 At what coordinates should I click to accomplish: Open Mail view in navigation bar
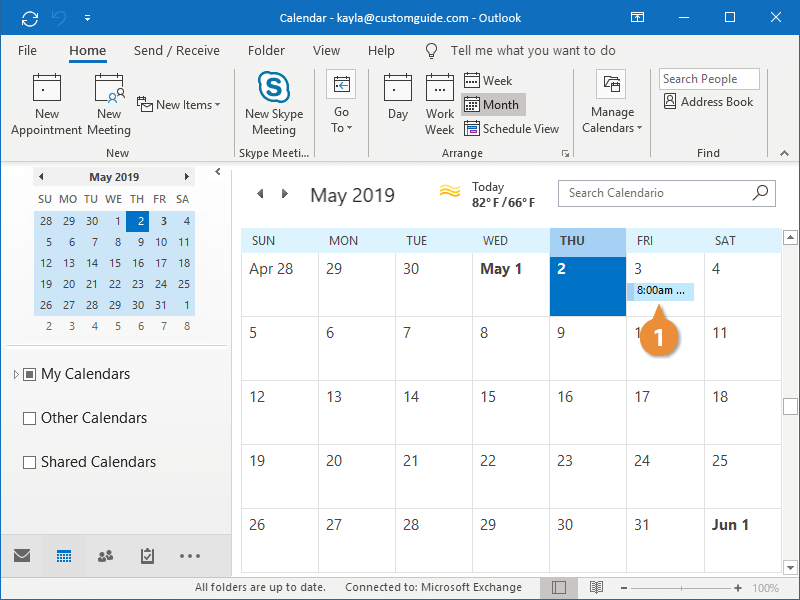tap(21, 557)
